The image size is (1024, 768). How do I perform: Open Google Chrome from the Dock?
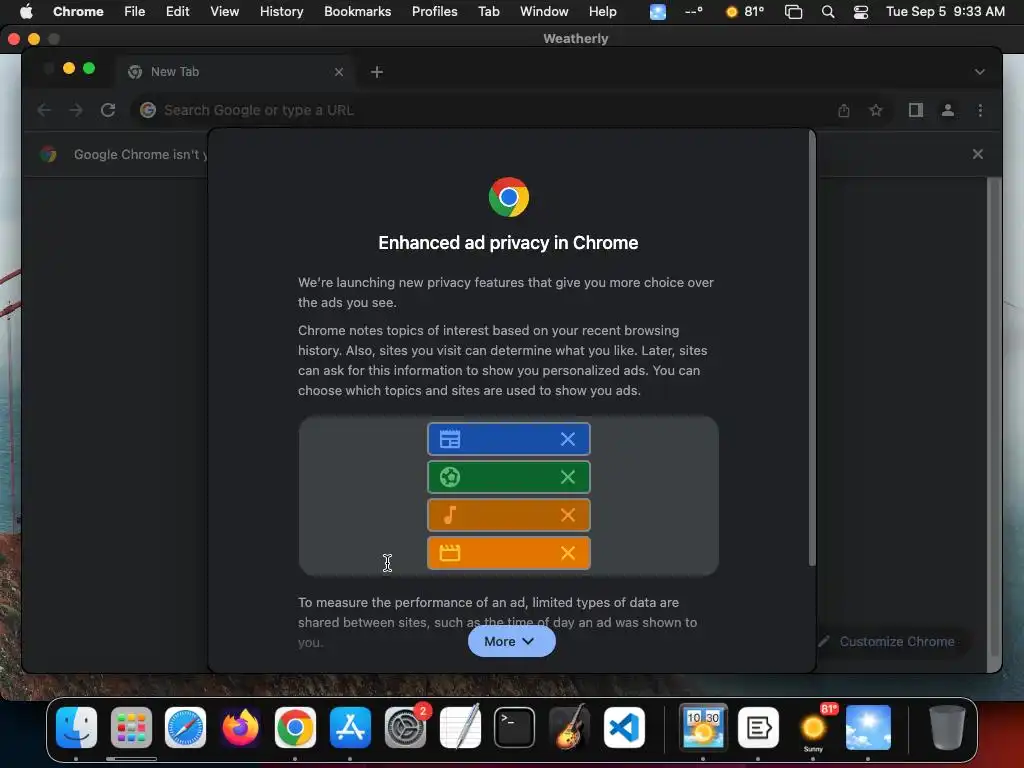(x=295, y=728)
